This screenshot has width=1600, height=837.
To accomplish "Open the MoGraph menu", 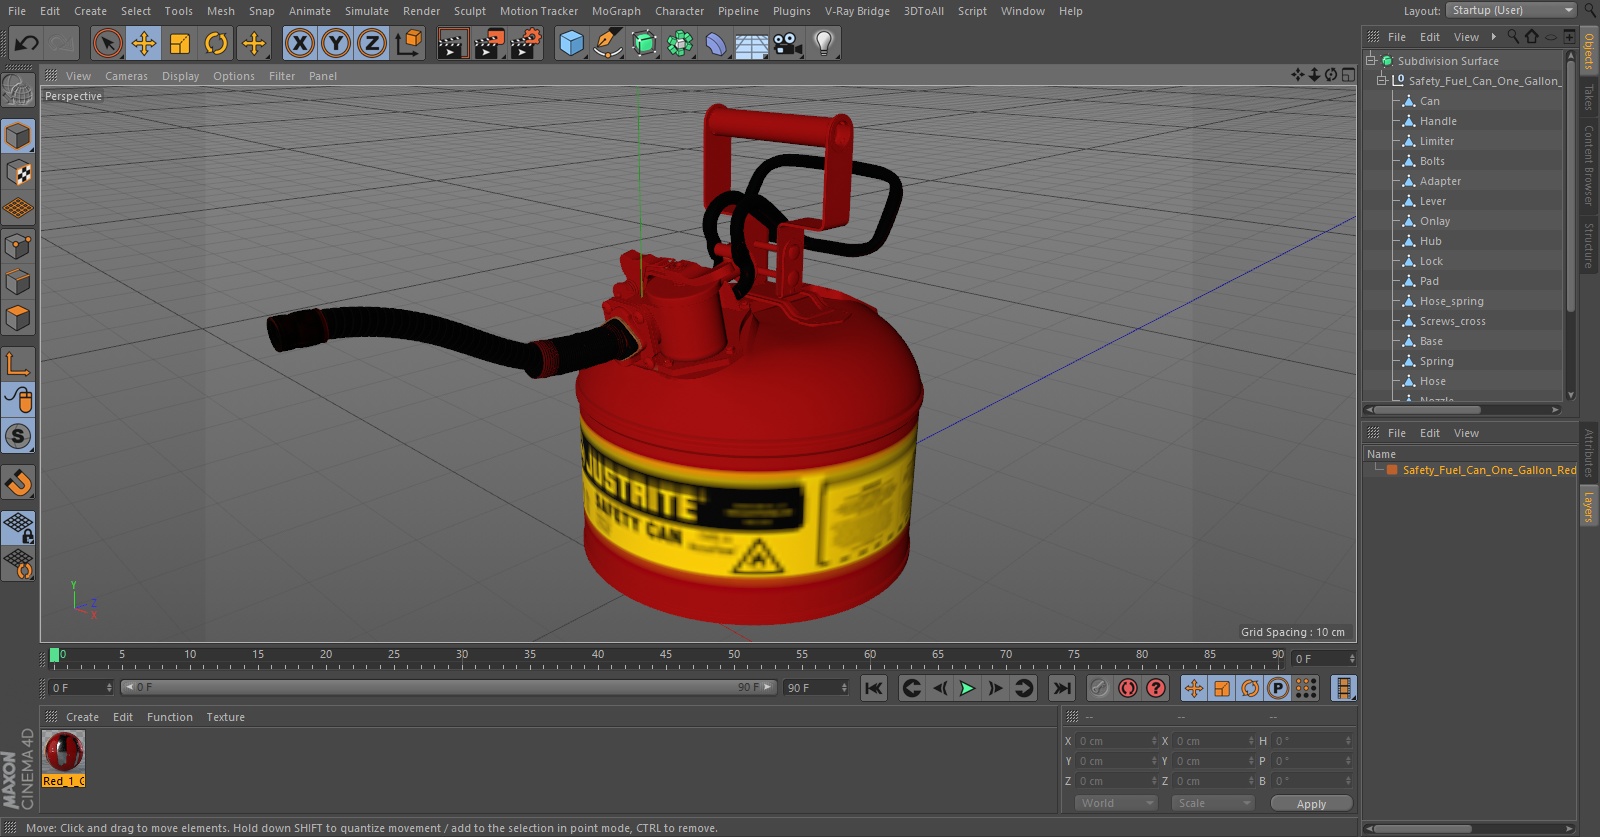I will (x=616, y=11).
